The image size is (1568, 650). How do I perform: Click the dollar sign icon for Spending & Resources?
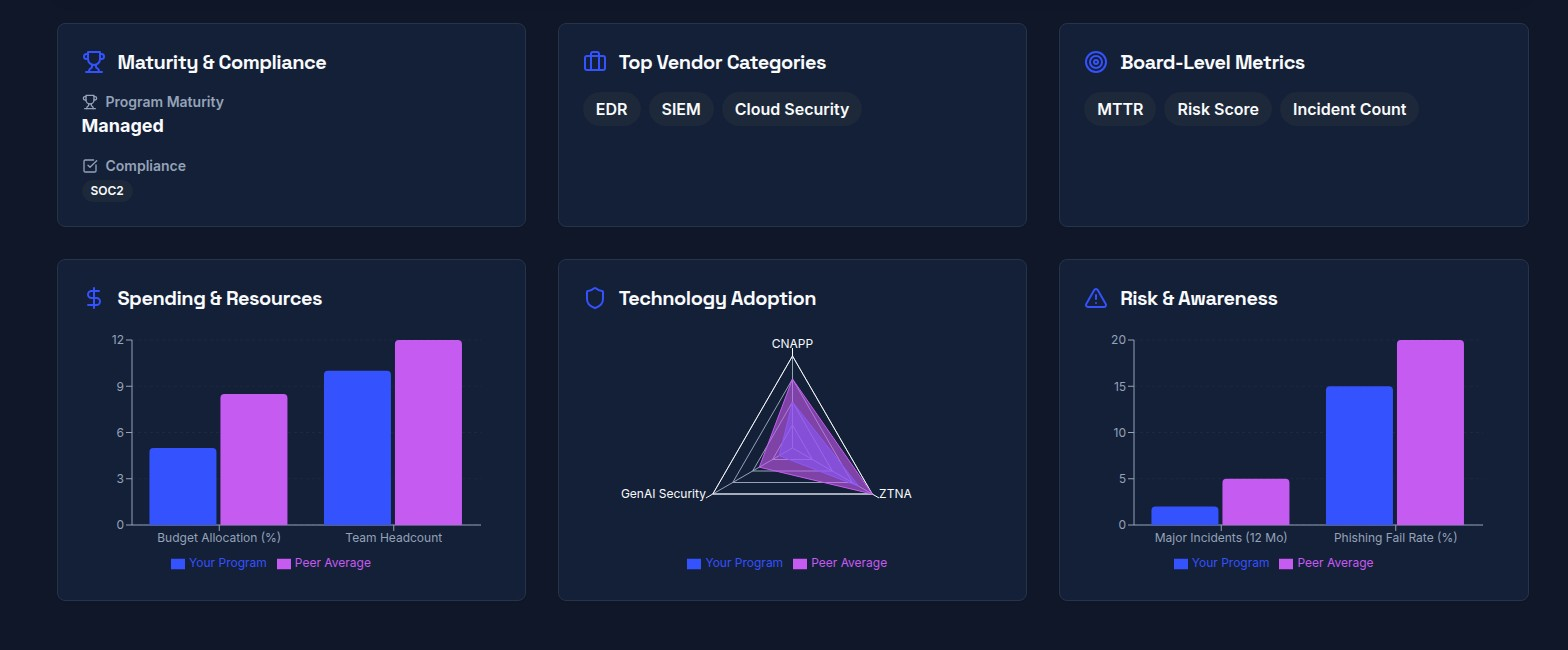click(93, 298)
